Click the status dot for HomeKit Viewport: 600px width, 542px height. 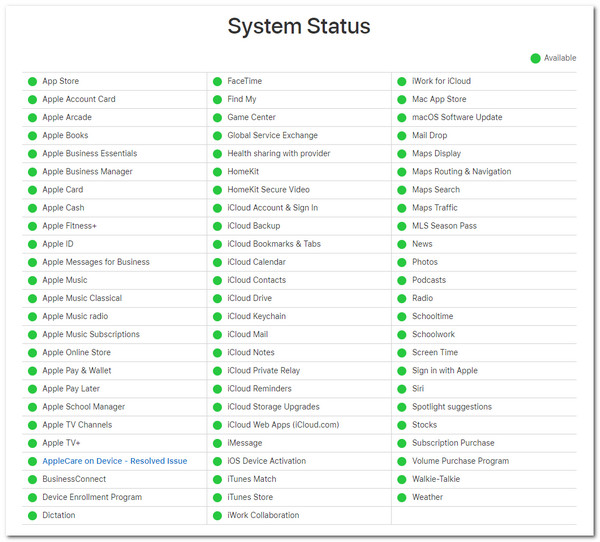(217, 172)
